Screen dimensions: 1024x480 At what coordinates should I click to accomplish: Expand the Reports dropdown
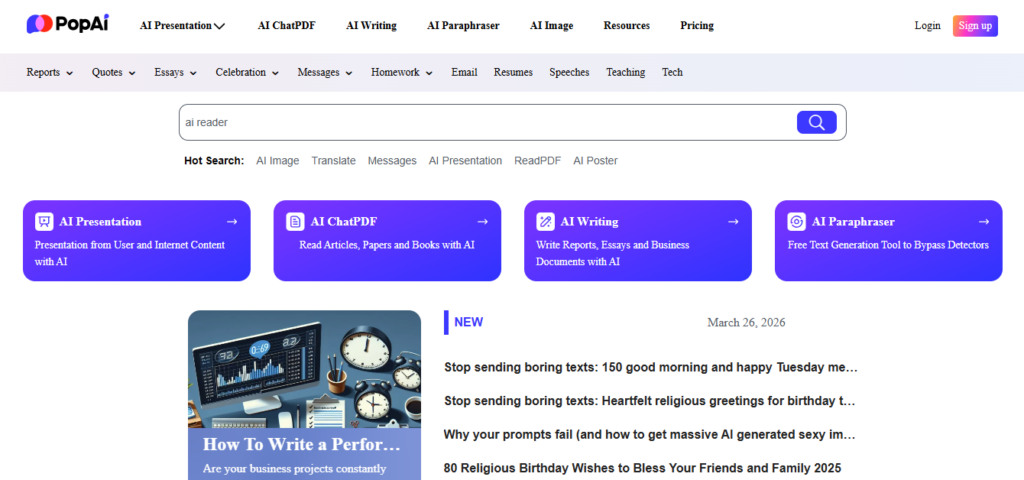[69, 73]
